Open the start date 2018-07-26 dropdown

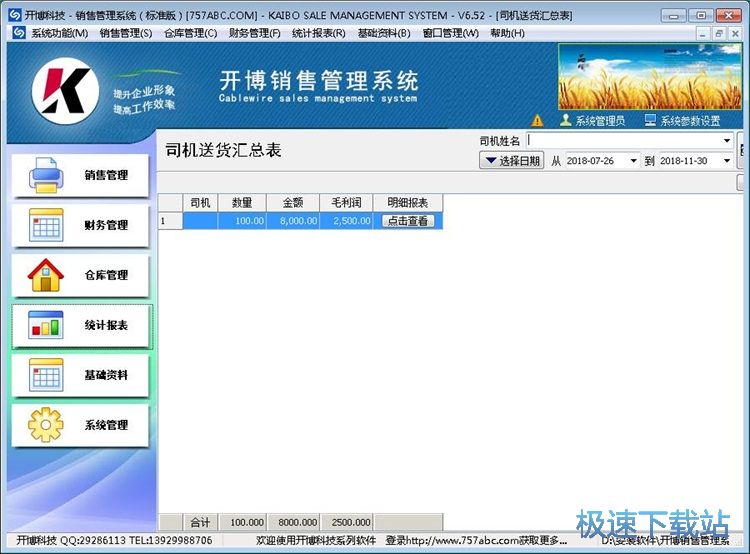coord(633,161)
